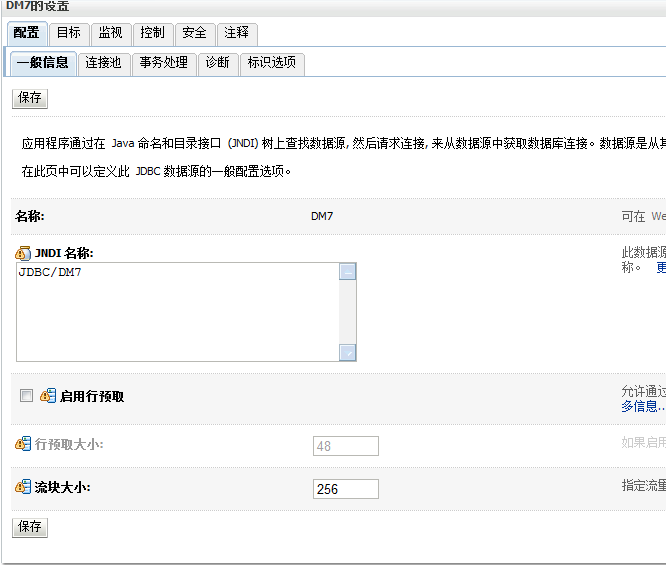
Task: Select the 控制 tab
Action: click(152, 33)
